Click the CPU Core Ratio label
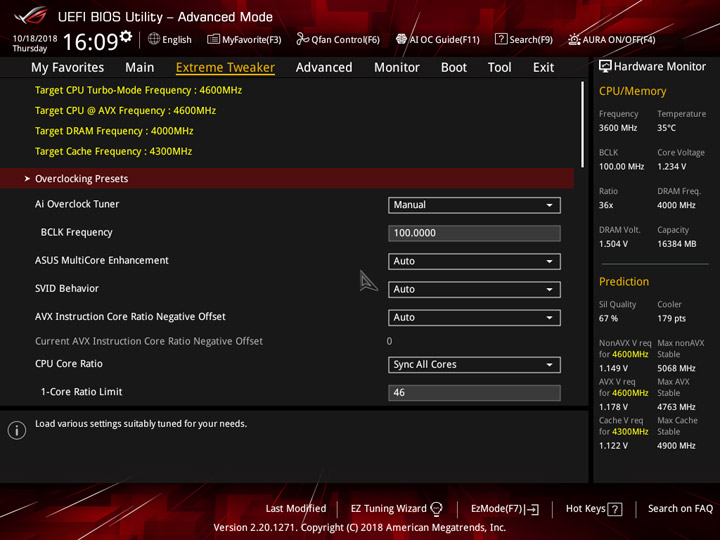The height and width of the screenshot is (540, 720). tap(68, 364)
